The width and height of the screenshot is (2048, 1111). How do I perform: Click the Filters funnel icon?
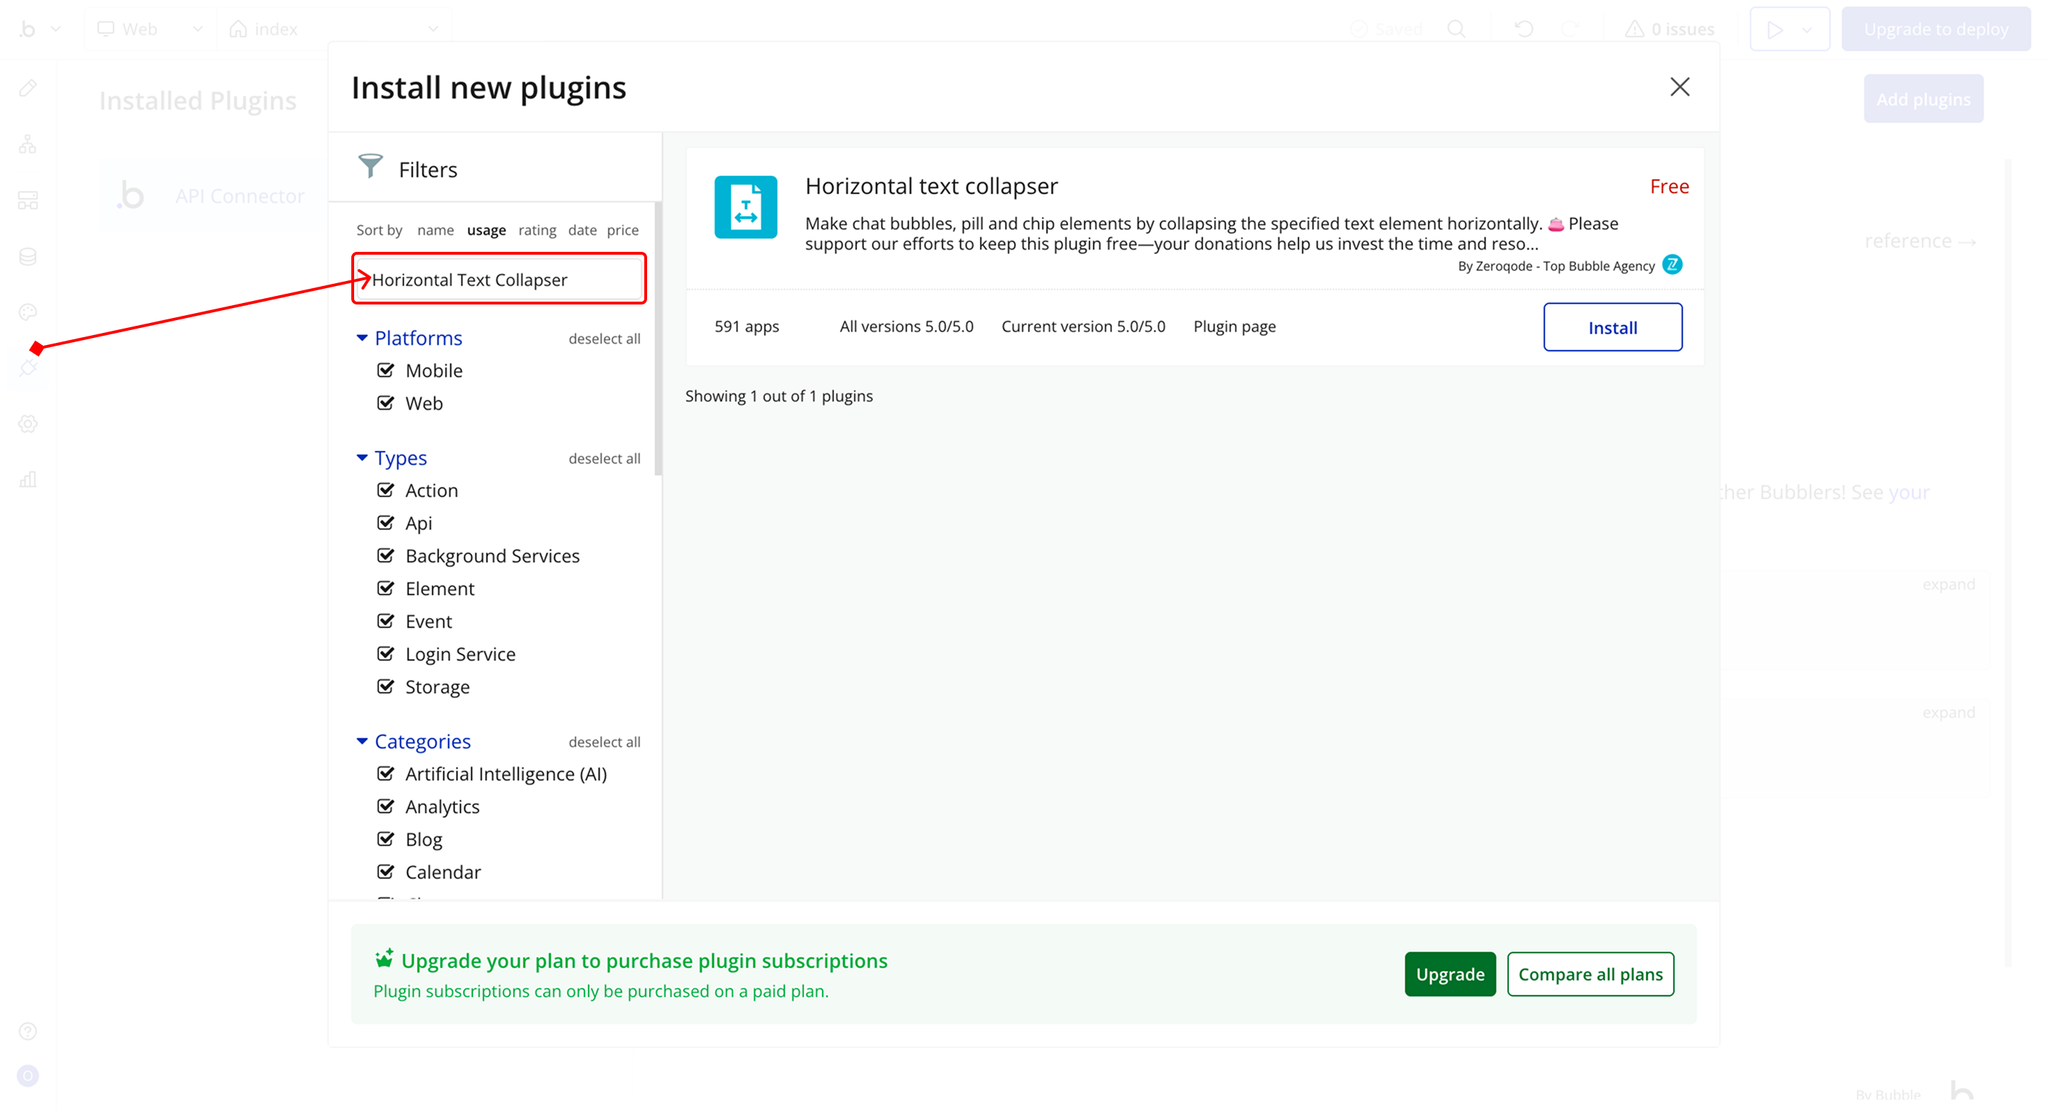pyautogui.click(x=370, y=167)
